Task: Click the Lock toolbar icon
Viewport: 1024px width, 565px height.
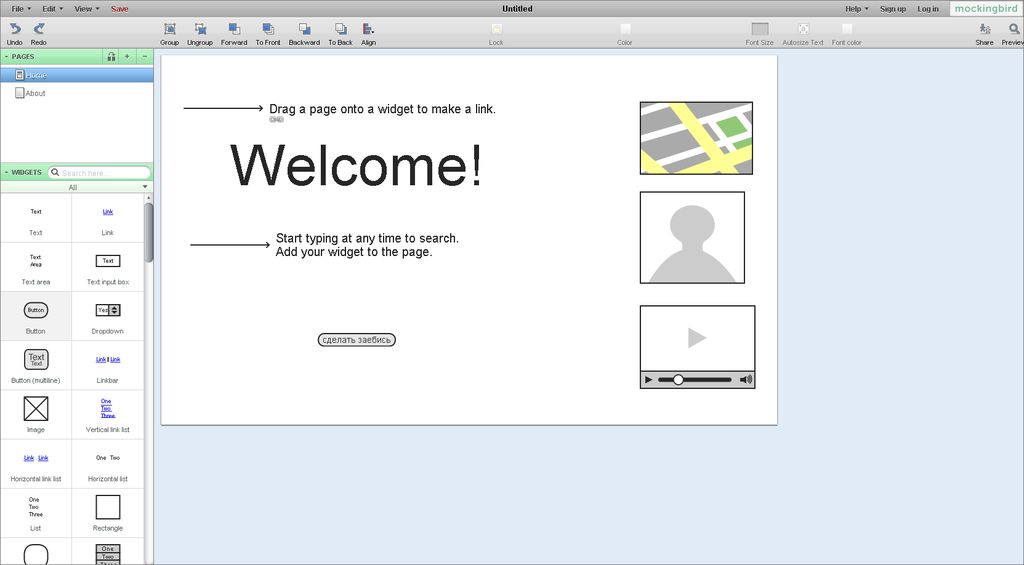Action: click(x=496, y=29)
